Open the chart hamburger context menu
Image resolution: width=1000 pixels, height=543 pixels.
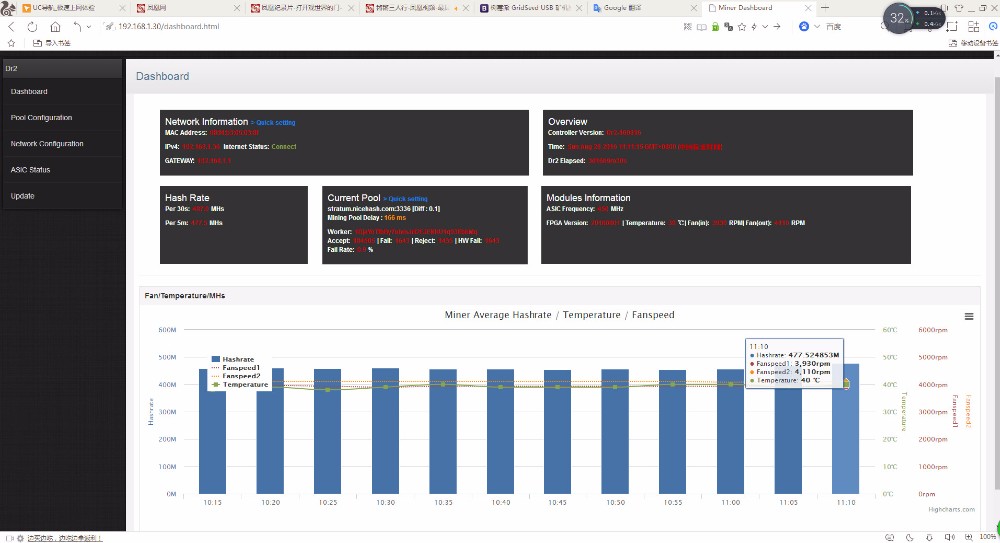pyautogui.click(x=968, y=316)
